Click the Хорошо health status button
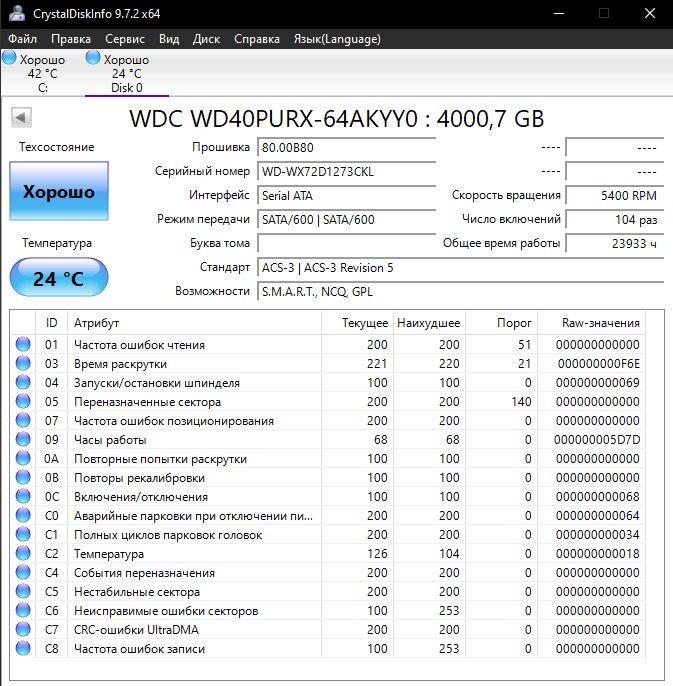This screenshot has width=673, height=686. point(59,191)
